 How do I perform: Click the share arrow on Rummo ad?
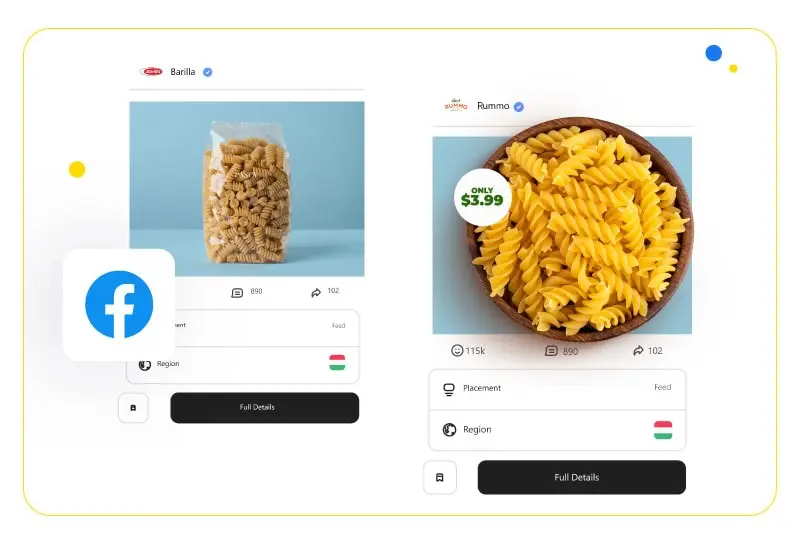point(638,350)
